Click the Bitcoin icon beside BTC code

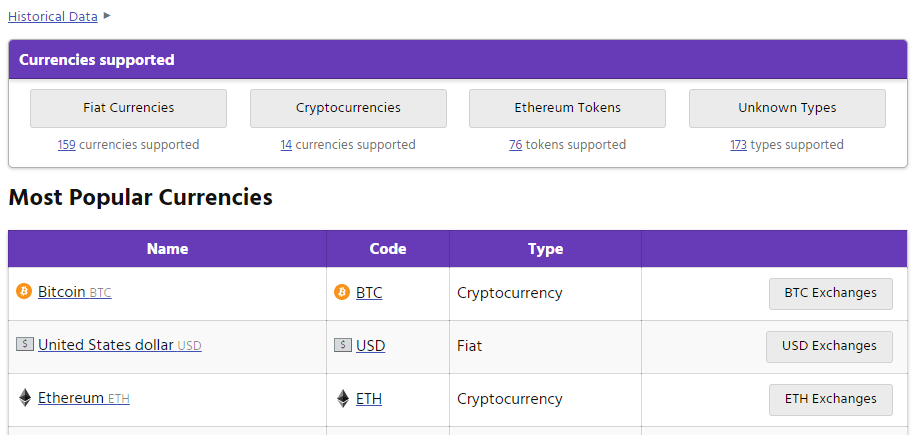pos(343,292)
